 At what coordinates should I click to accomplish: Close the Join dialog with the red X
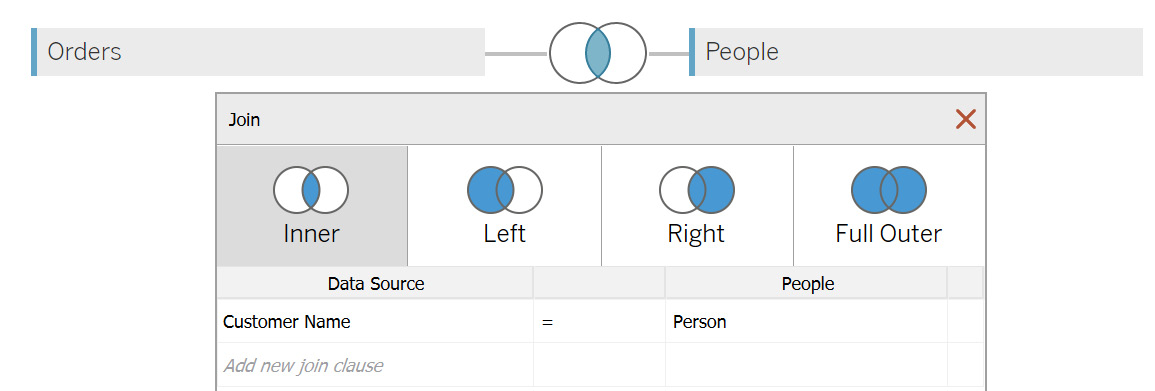pos(966,119)
